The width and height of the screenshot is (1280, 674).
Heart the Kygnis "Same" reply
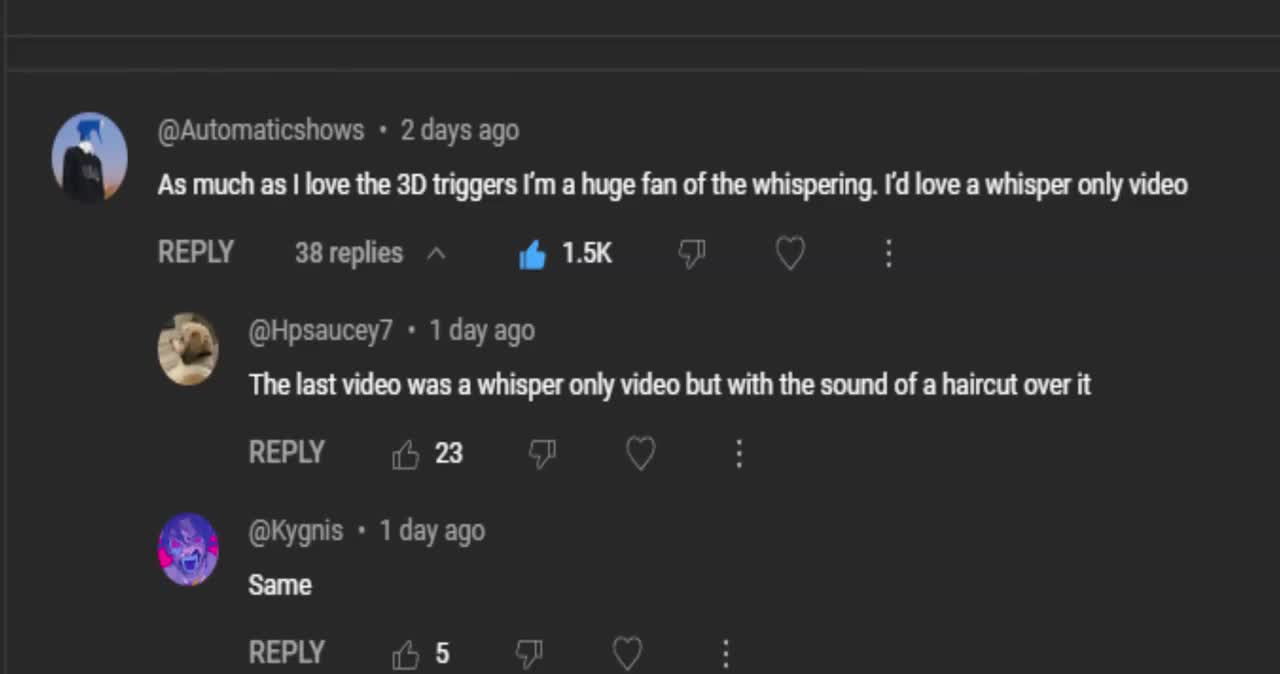627,654
